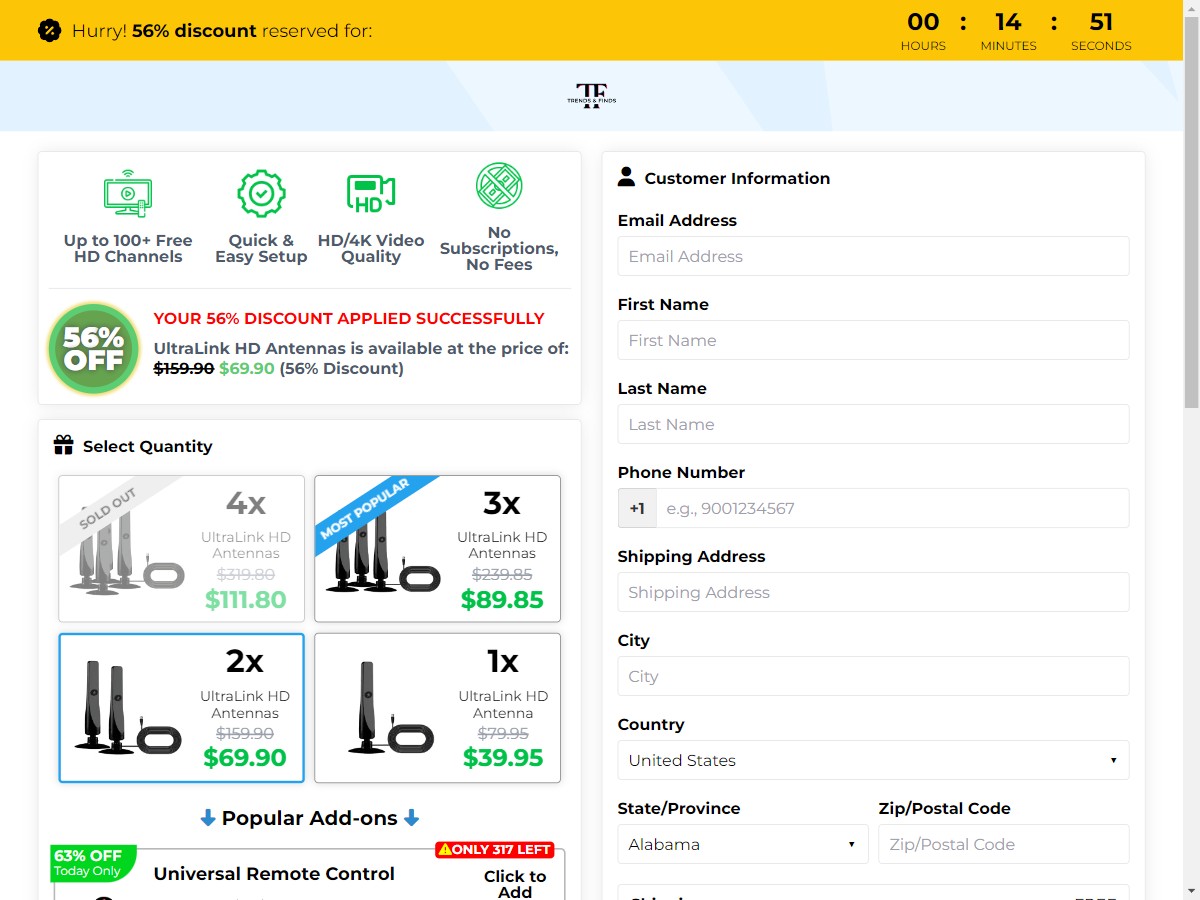
Task: Click the Only 317 Left badge
Action: [494, 850]
